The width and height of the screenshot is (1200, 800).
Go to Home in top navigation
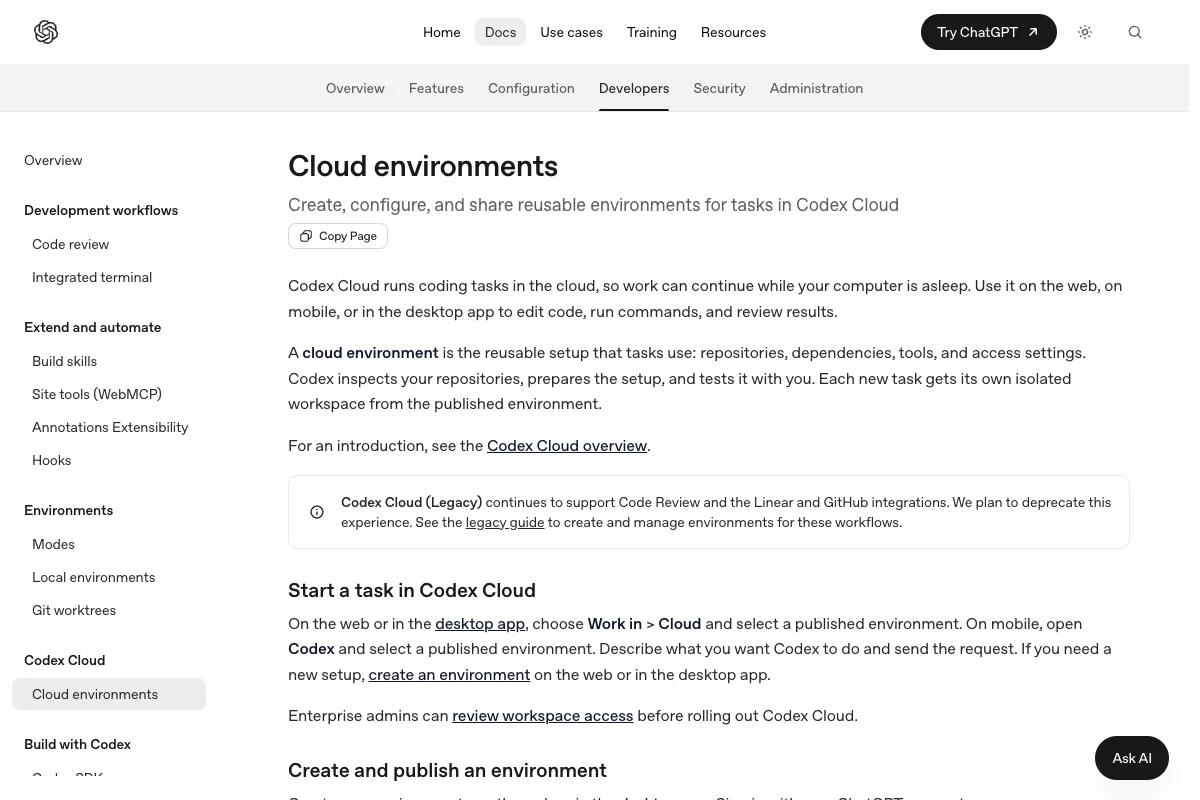442,32
